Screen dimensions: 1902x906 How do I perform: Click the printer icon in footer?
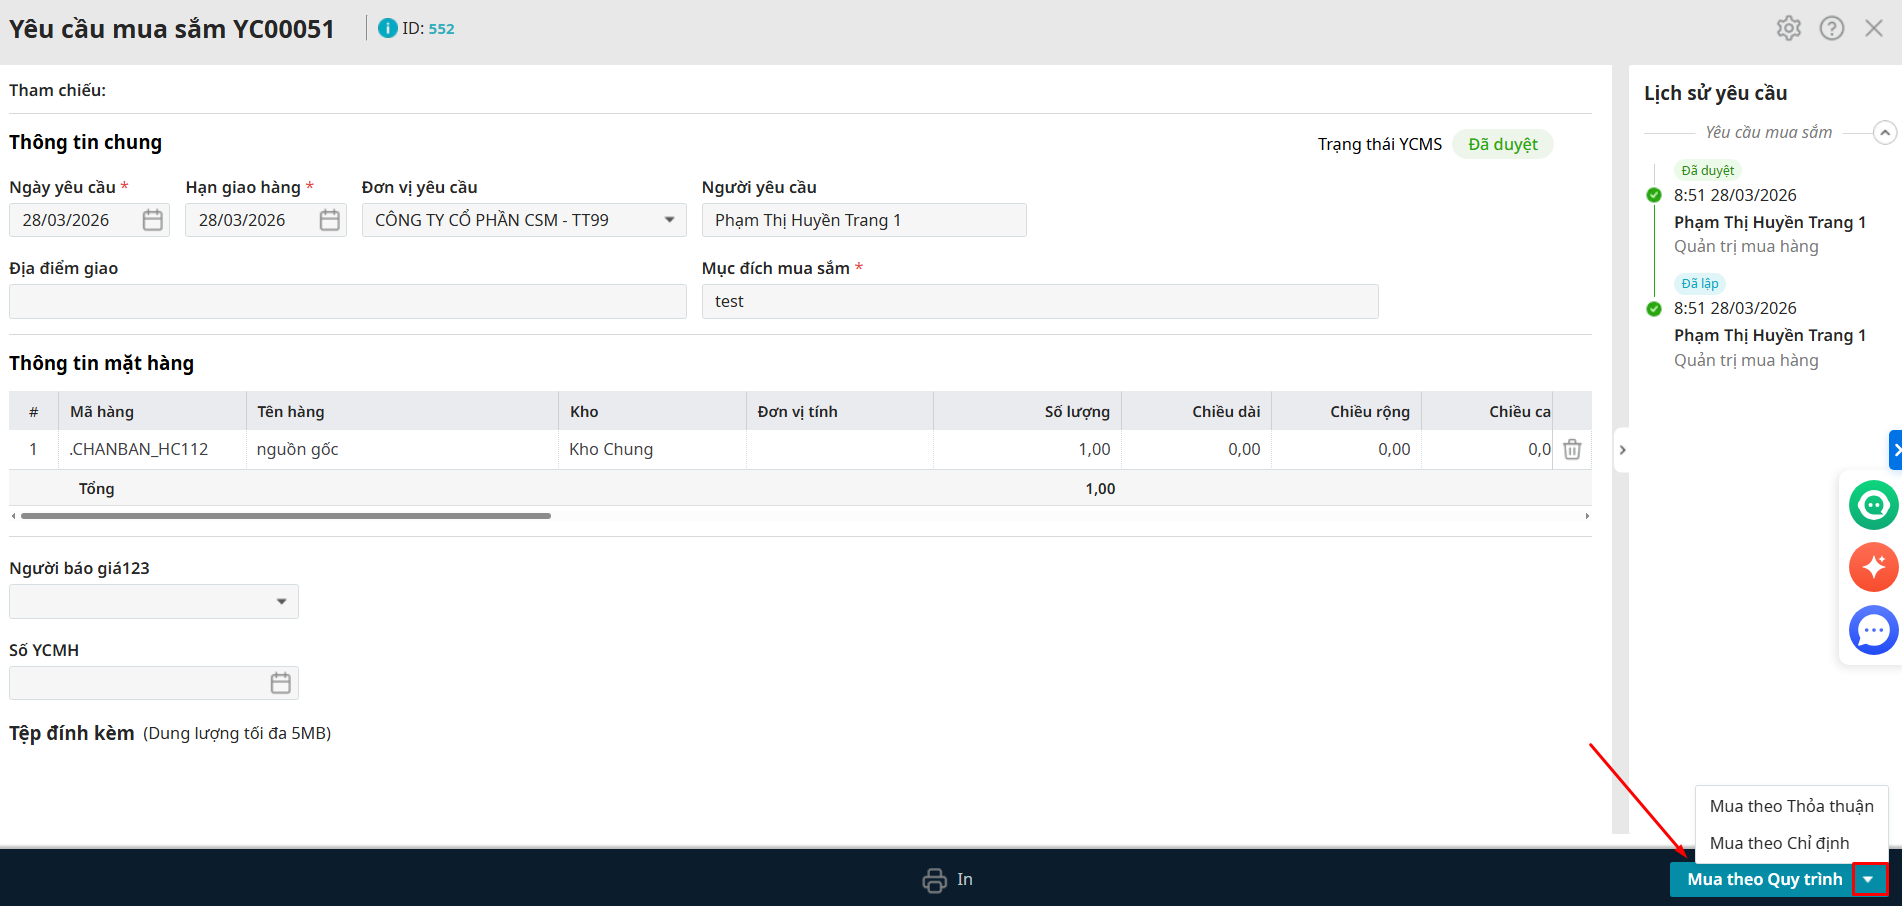pyautogui.click(x=934, y=880)
